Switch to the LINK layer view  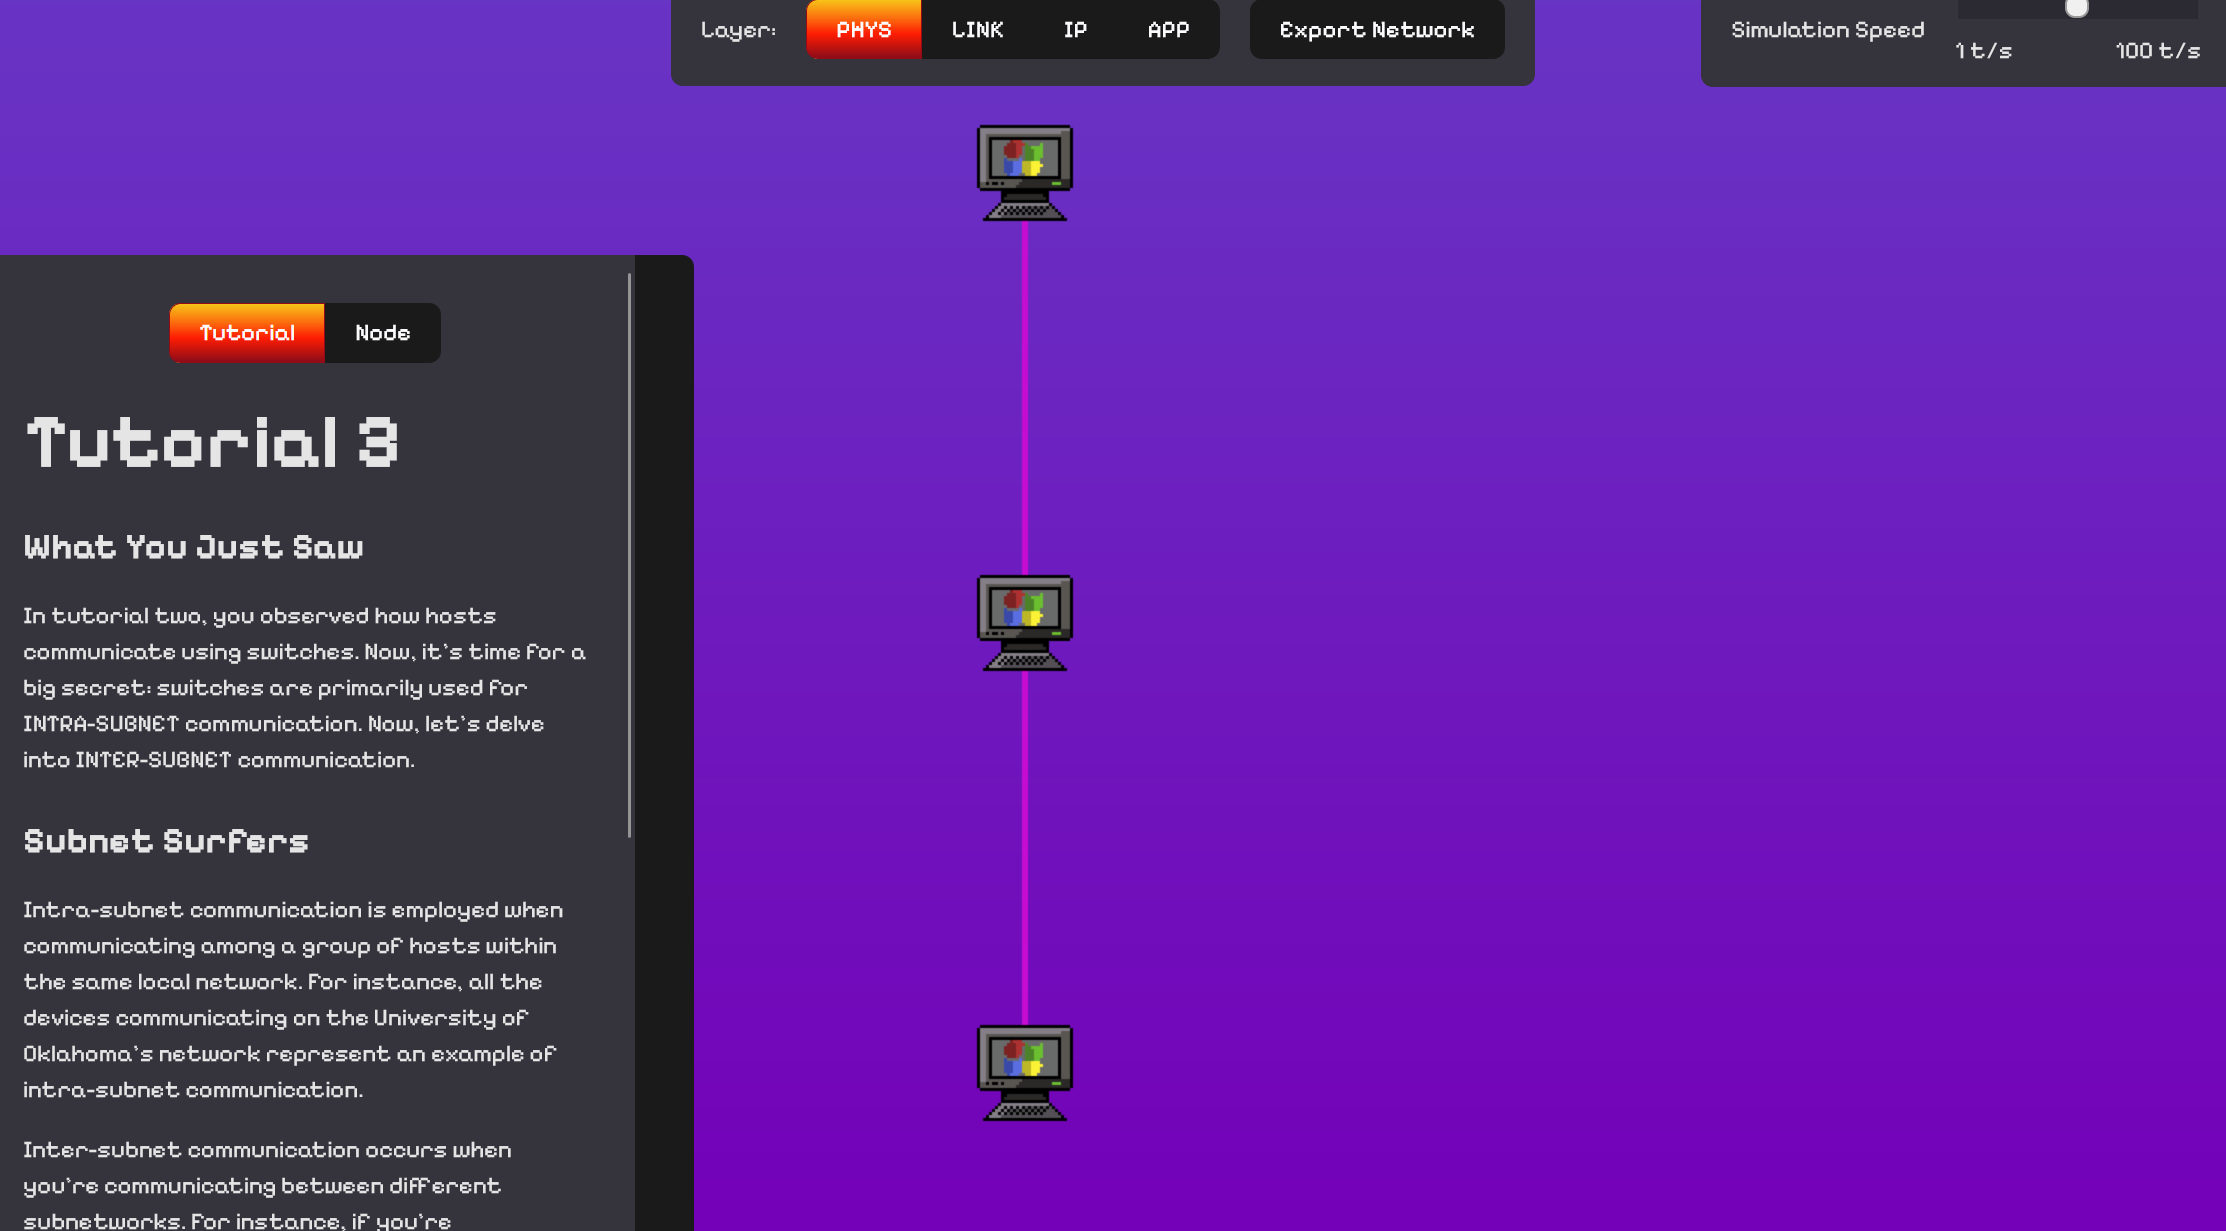(977, 30)
